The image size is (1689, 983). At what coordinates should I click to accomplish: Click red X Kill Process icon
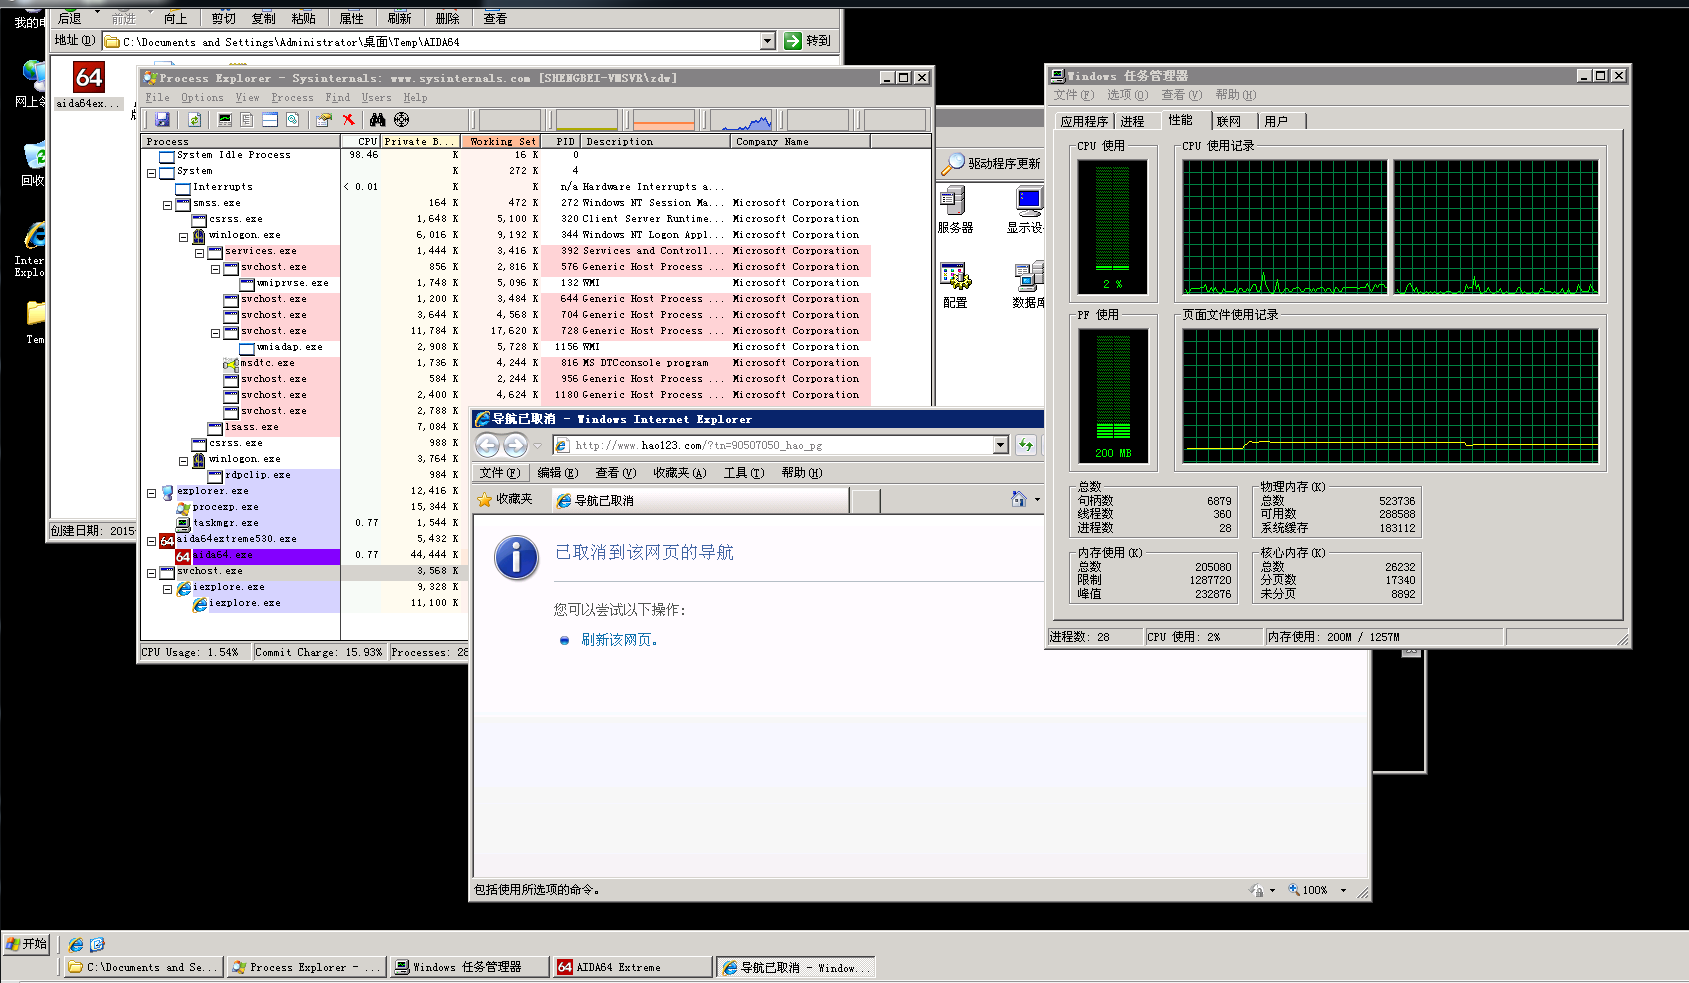tap(348, 120)
